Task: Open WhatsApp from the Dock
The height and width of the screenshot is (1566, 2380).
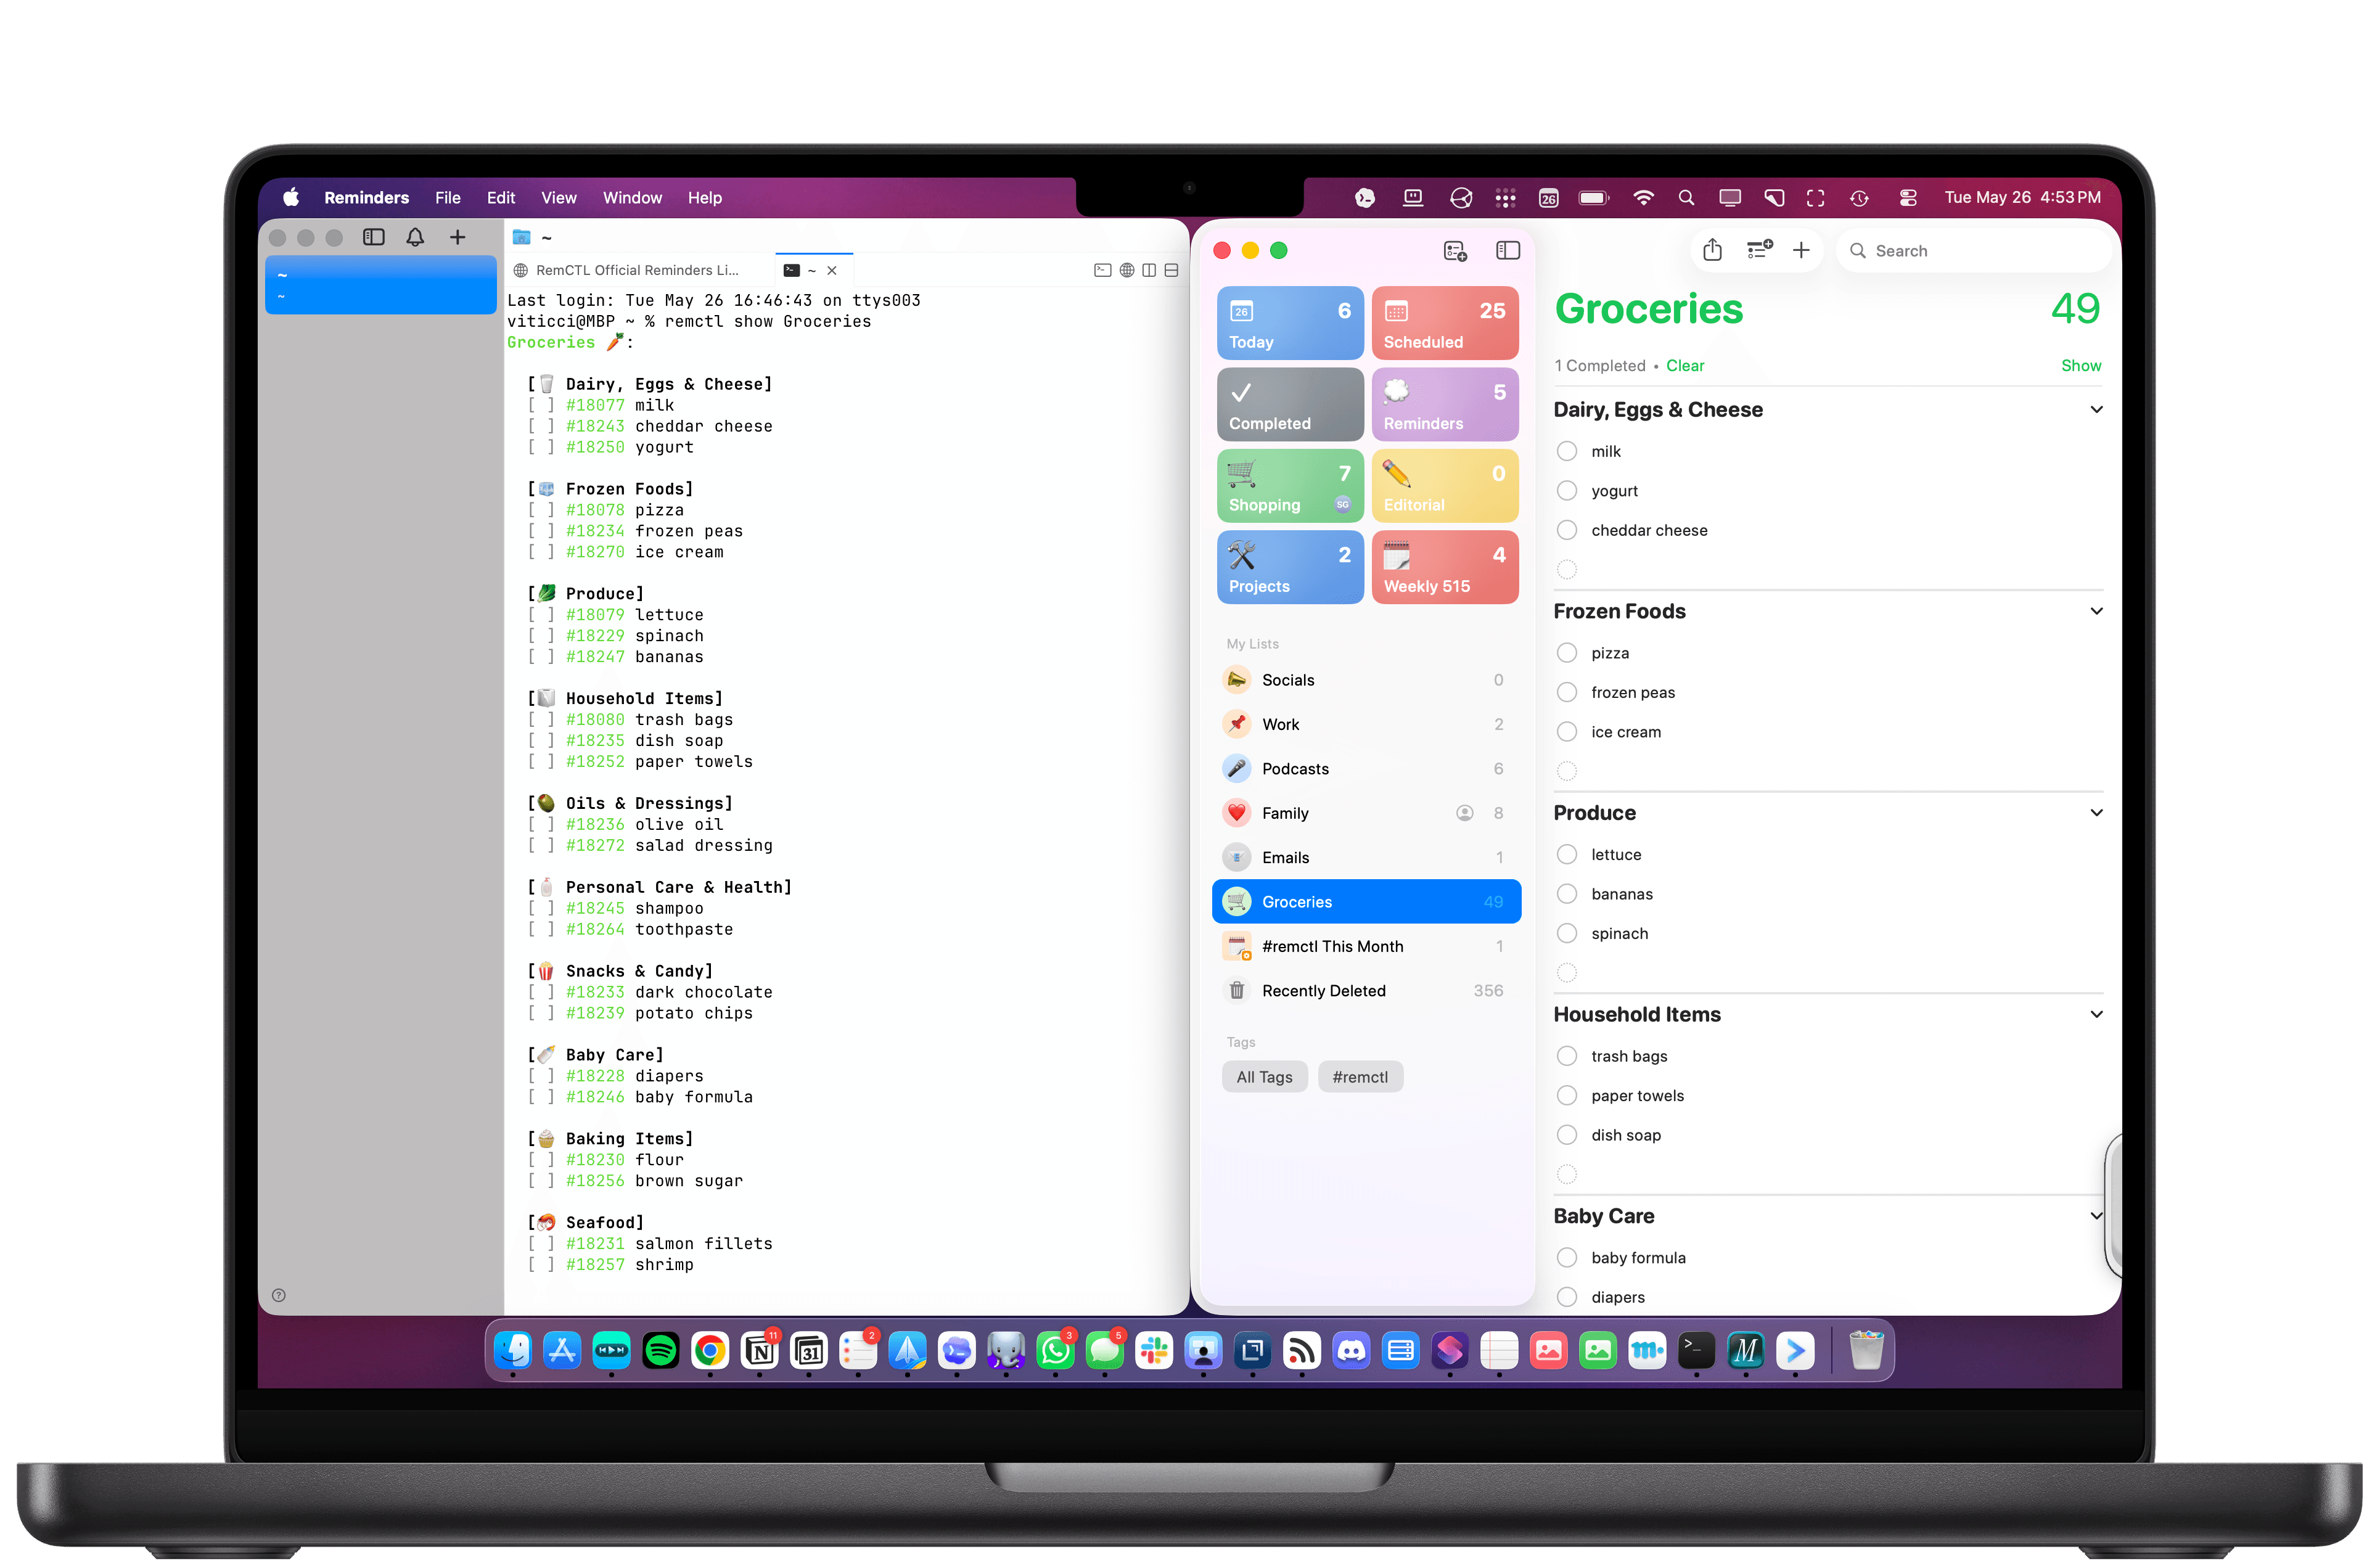Action: pos(1055,1351)
